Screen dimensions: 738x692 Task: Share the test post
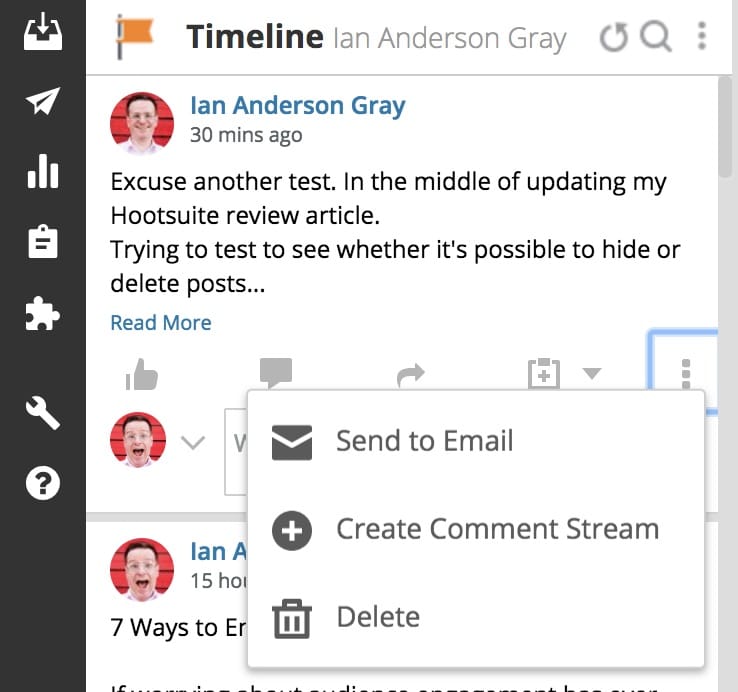[x=410, y=375]
